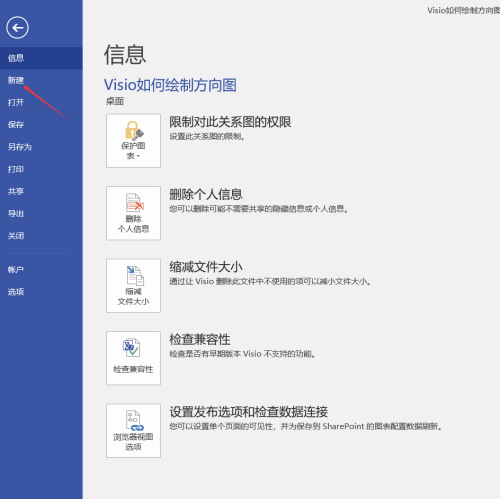Click the 缩减文件大小 button
Viewport: 500px width, 499px height.
133,286
